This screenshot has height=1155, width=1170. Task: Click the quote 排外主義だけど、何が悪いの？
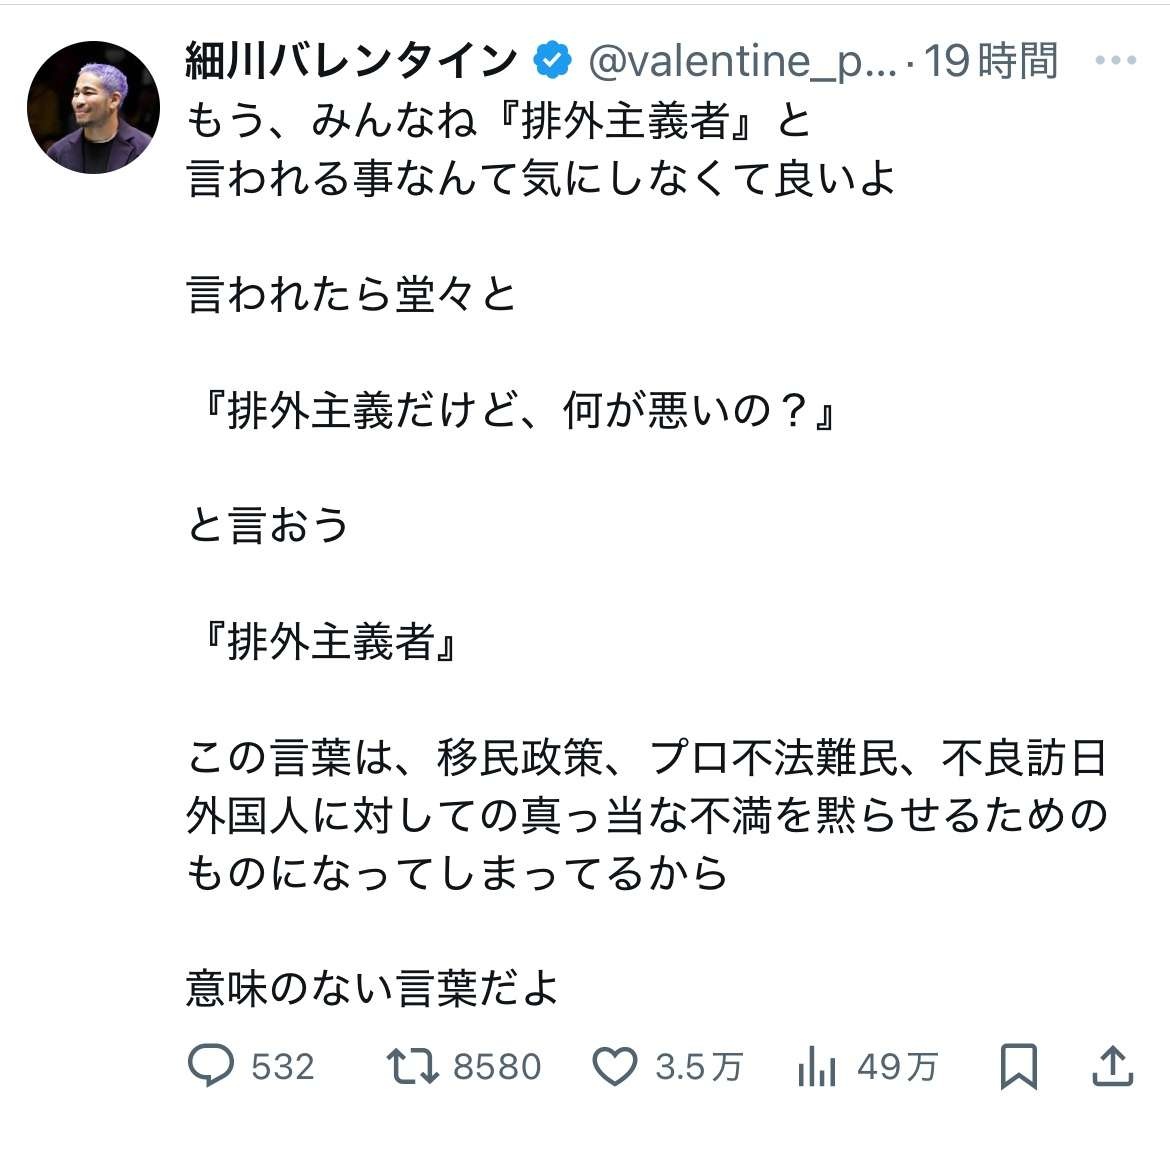(516, 411)
